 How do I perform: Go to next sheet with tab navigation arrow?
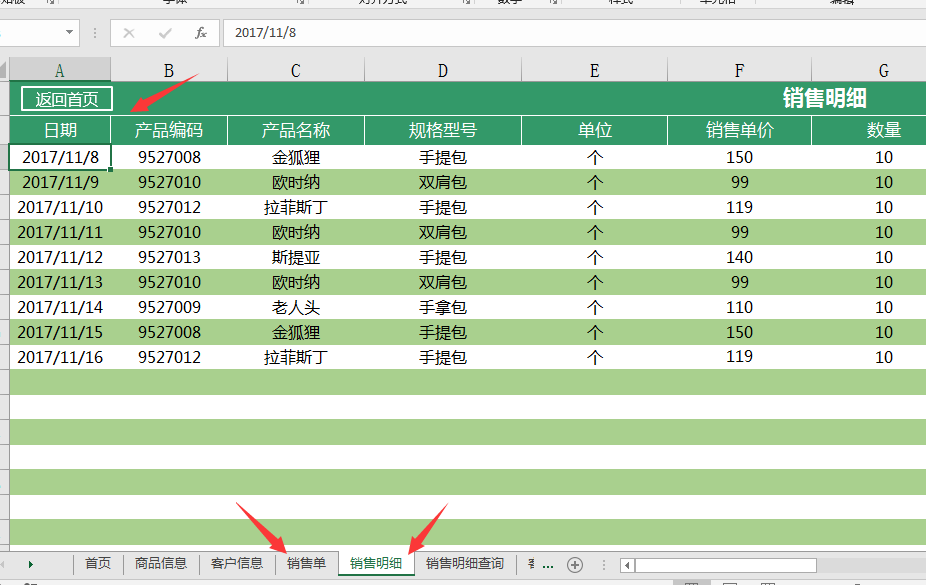click(x=31, y=565)
